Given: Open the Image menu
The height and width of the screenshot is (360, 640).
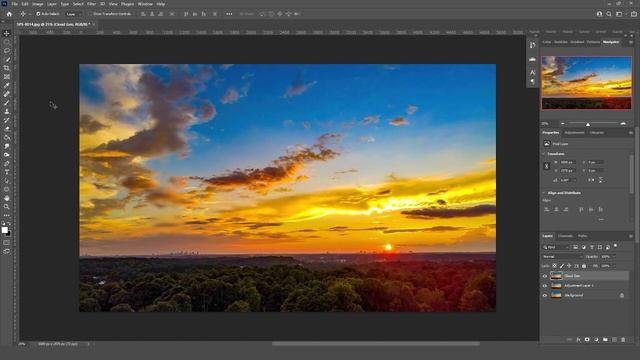Looking at the screenshot, I should (38, 4).
